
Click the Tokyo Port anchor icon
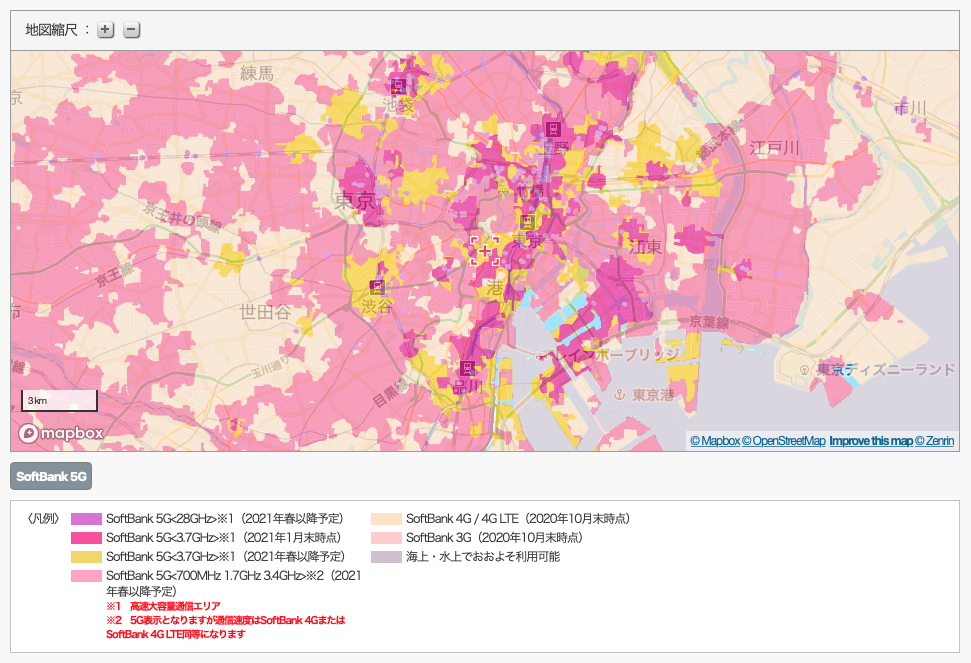[x=619, y=394]
